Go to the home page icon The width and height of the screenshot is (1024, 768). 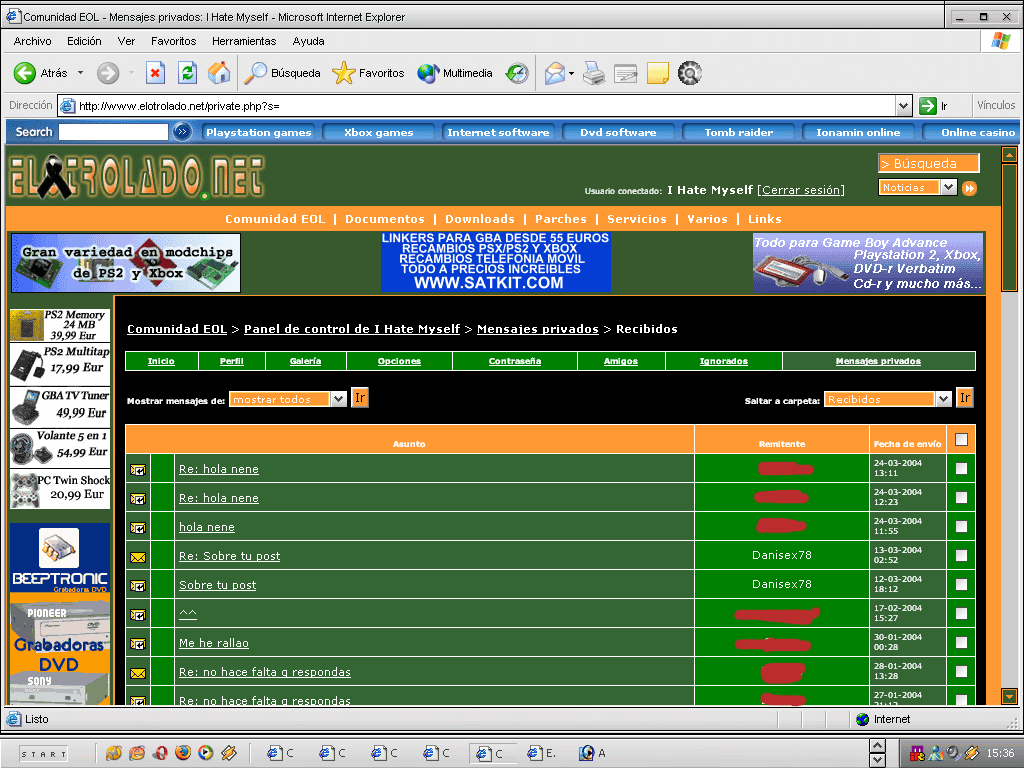[219, 73]
